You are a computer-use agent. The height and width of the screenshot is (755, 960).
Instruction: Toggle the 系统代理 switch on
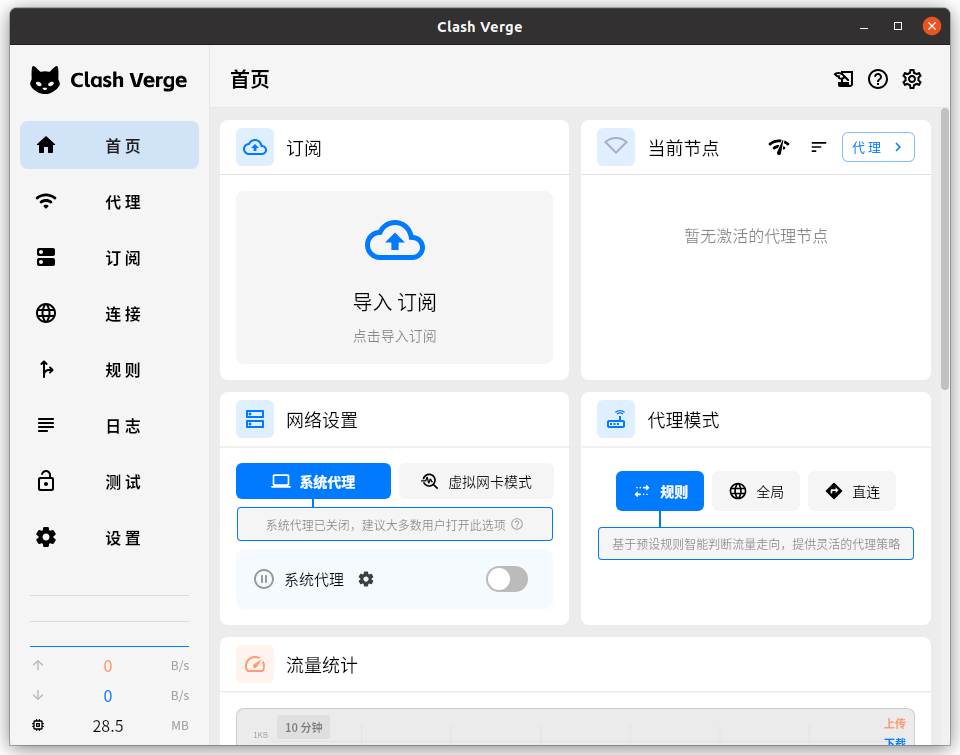click(x=507, y=579)
